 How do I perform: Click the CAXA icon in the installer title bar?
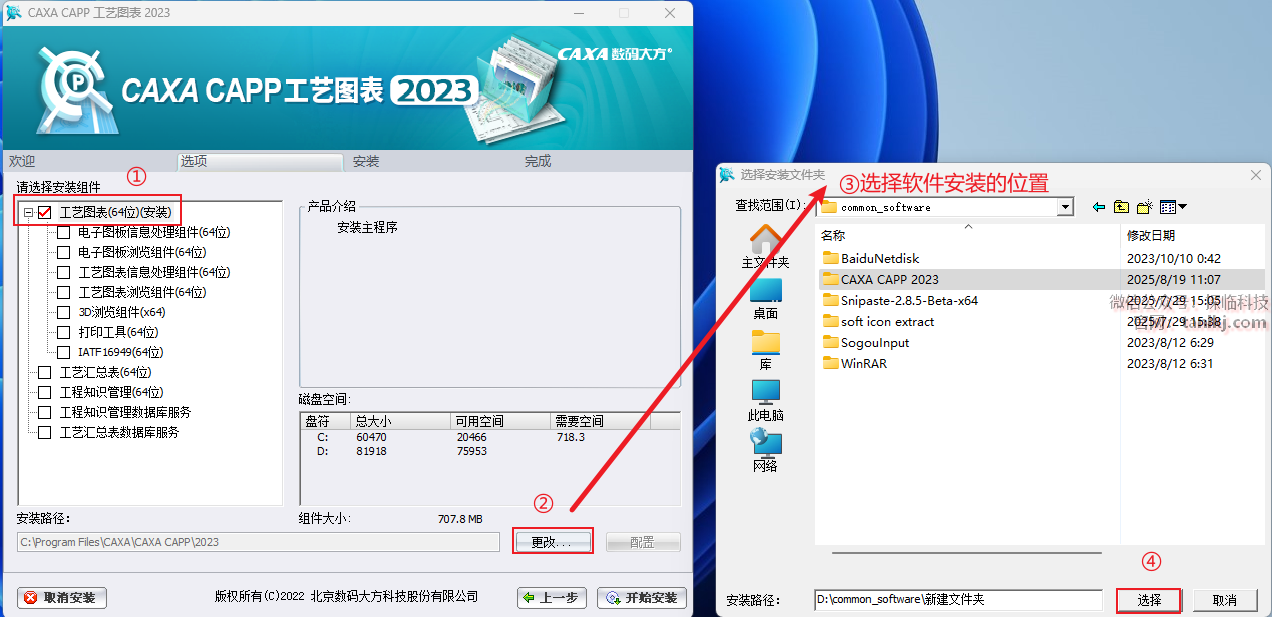click(x=14, y=13)
